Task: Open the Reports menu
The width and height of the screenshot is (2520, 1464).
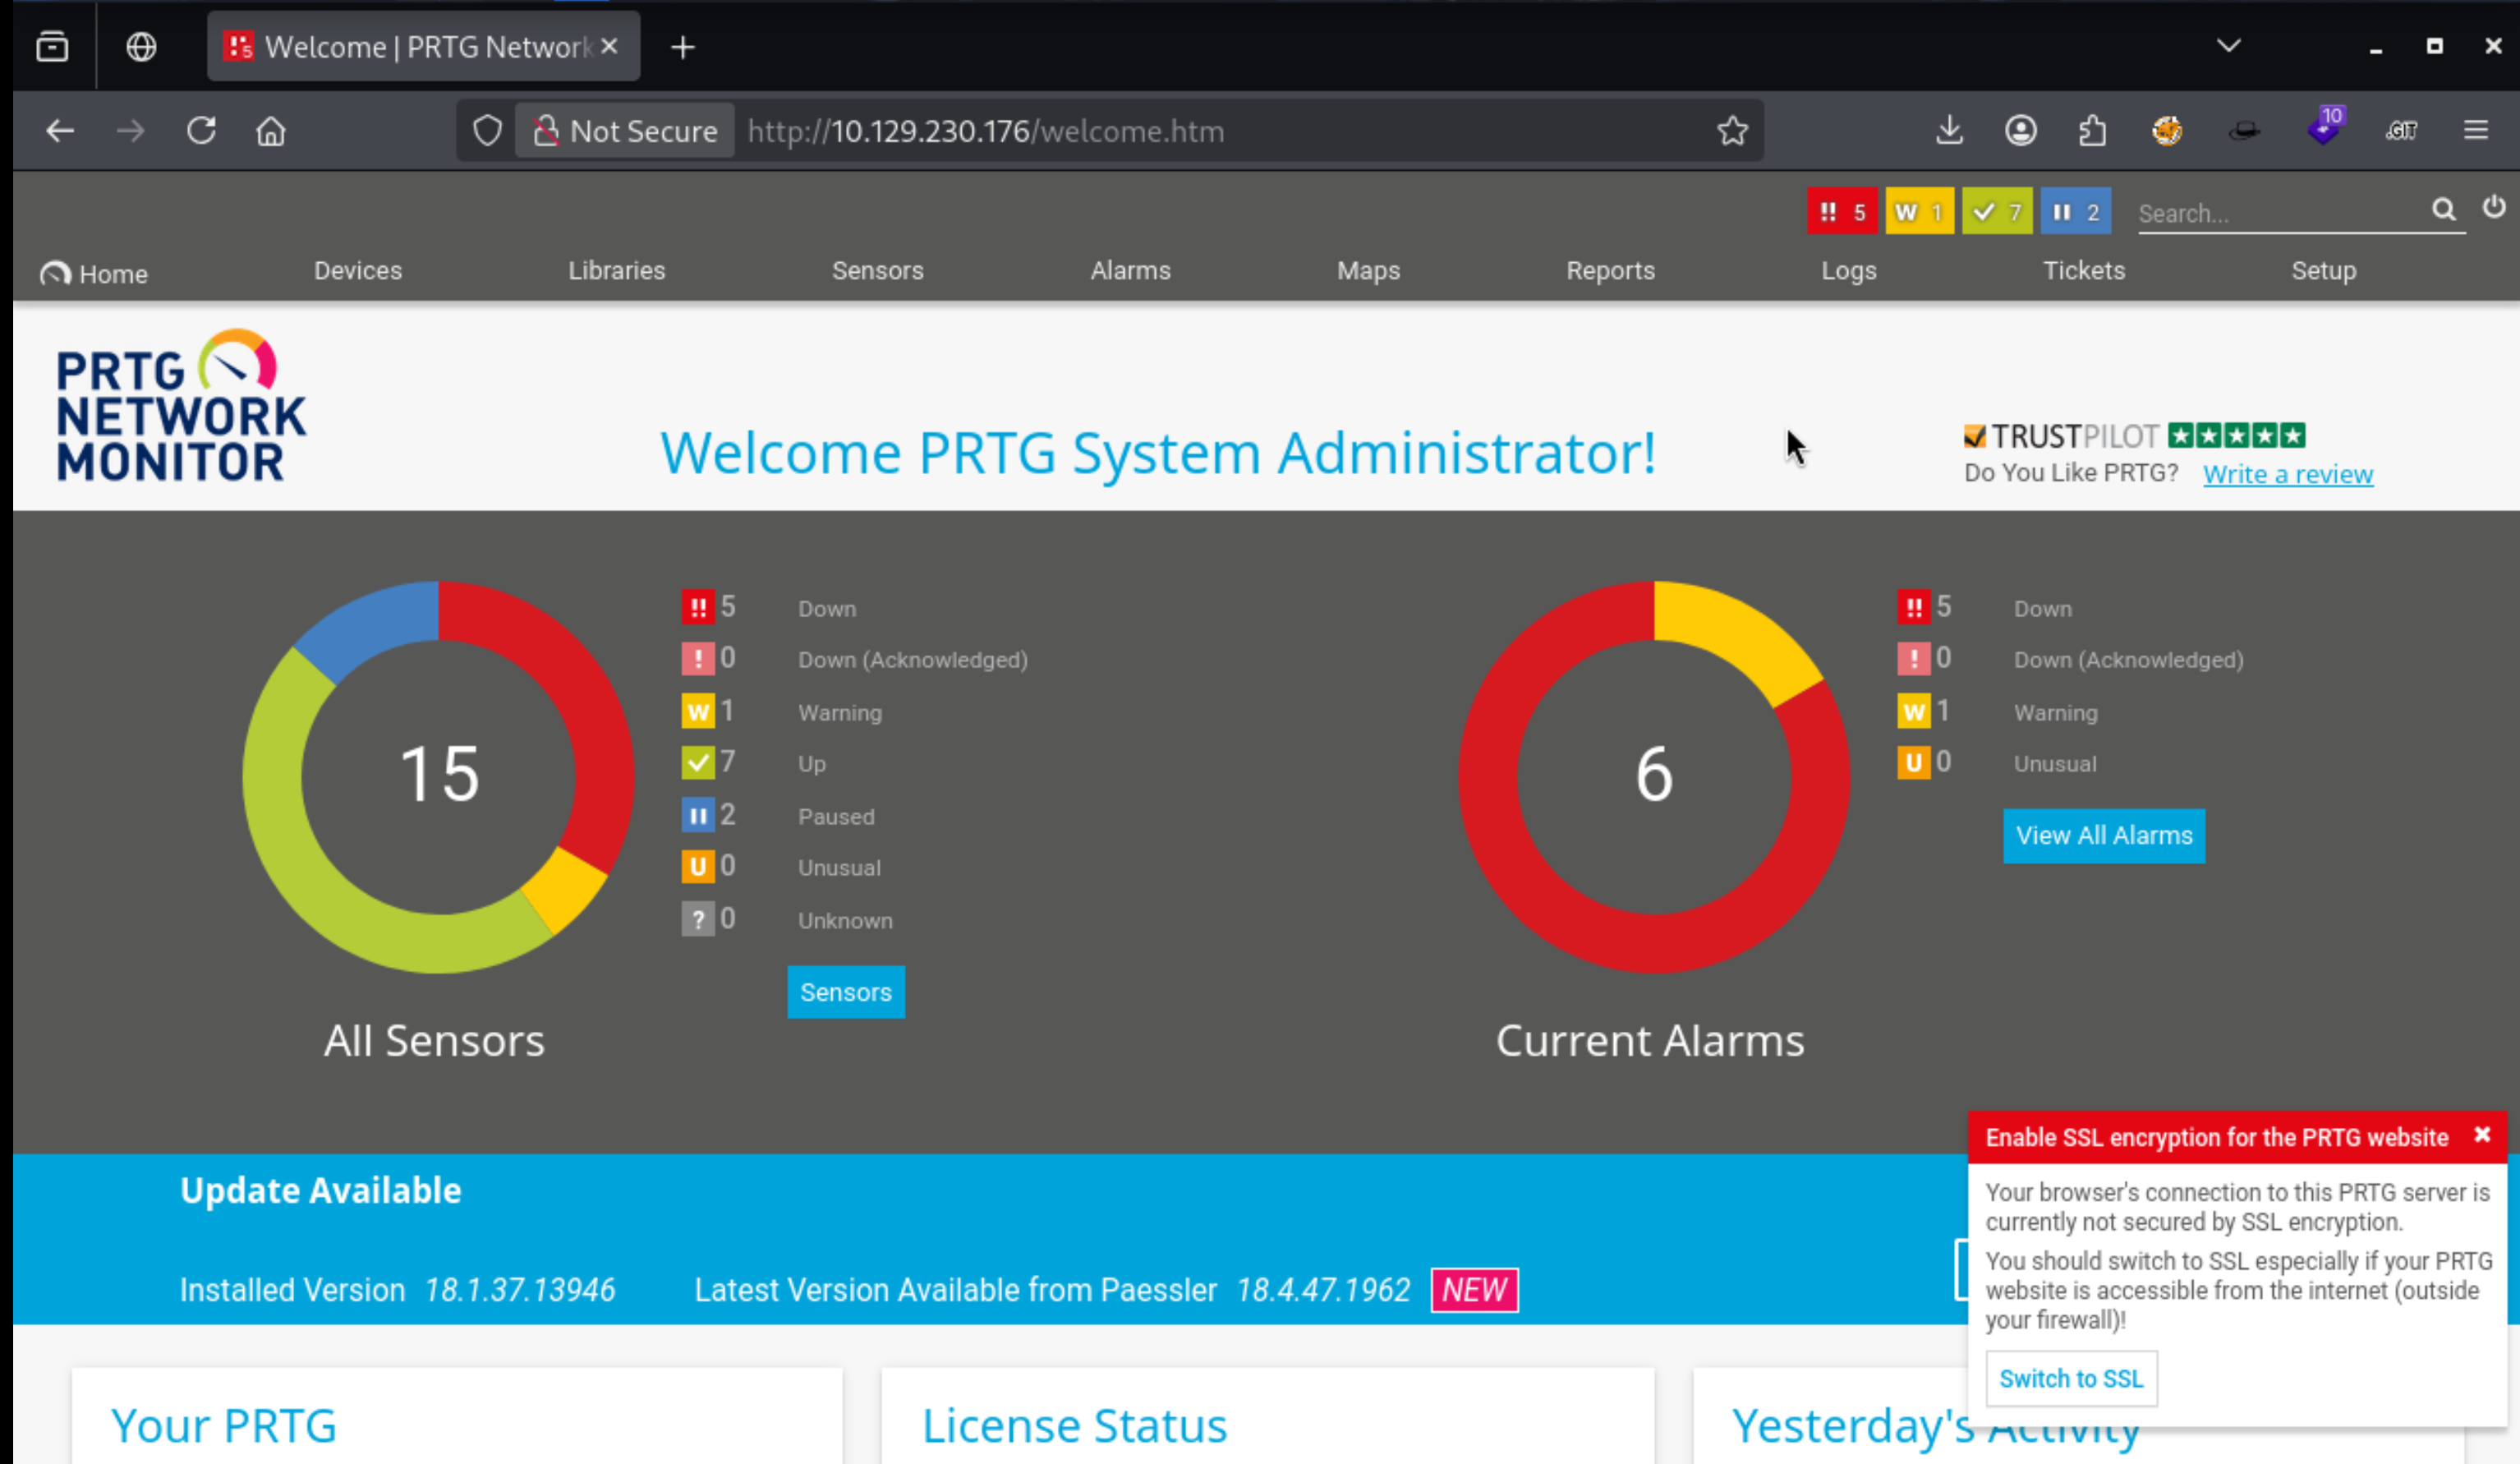Action: (x=1610, y=270)
